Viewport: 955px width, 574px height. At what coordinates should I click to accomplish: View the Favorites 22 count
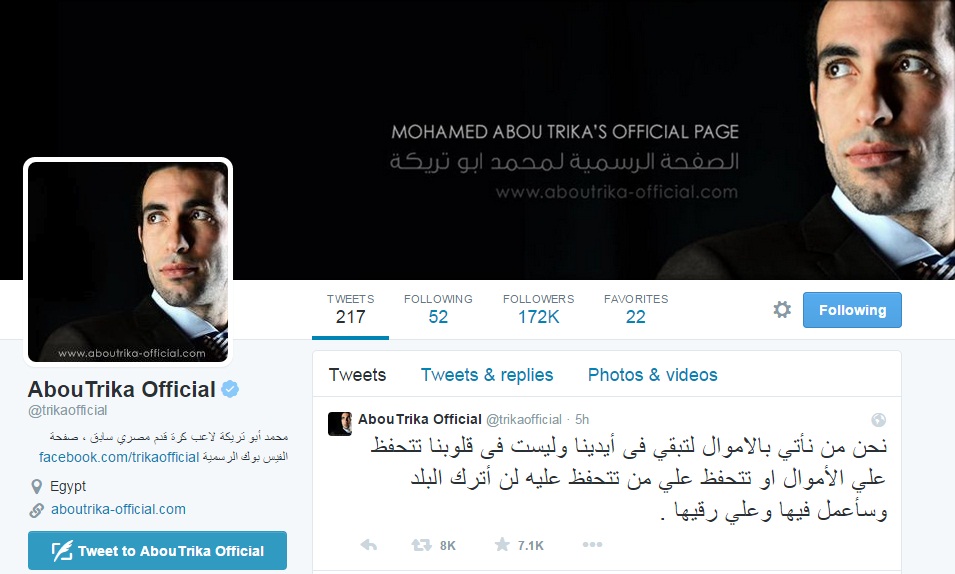pos(636,309)
